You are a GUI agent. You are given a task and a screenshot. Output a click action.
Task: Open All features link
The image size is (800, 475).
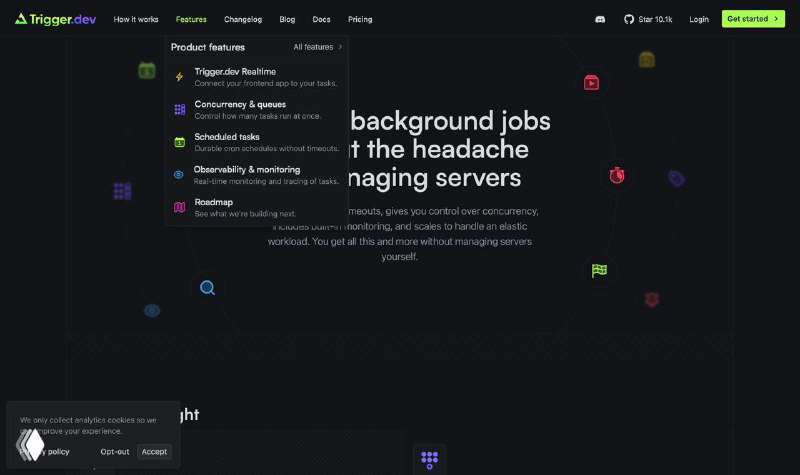click(317, 47)
